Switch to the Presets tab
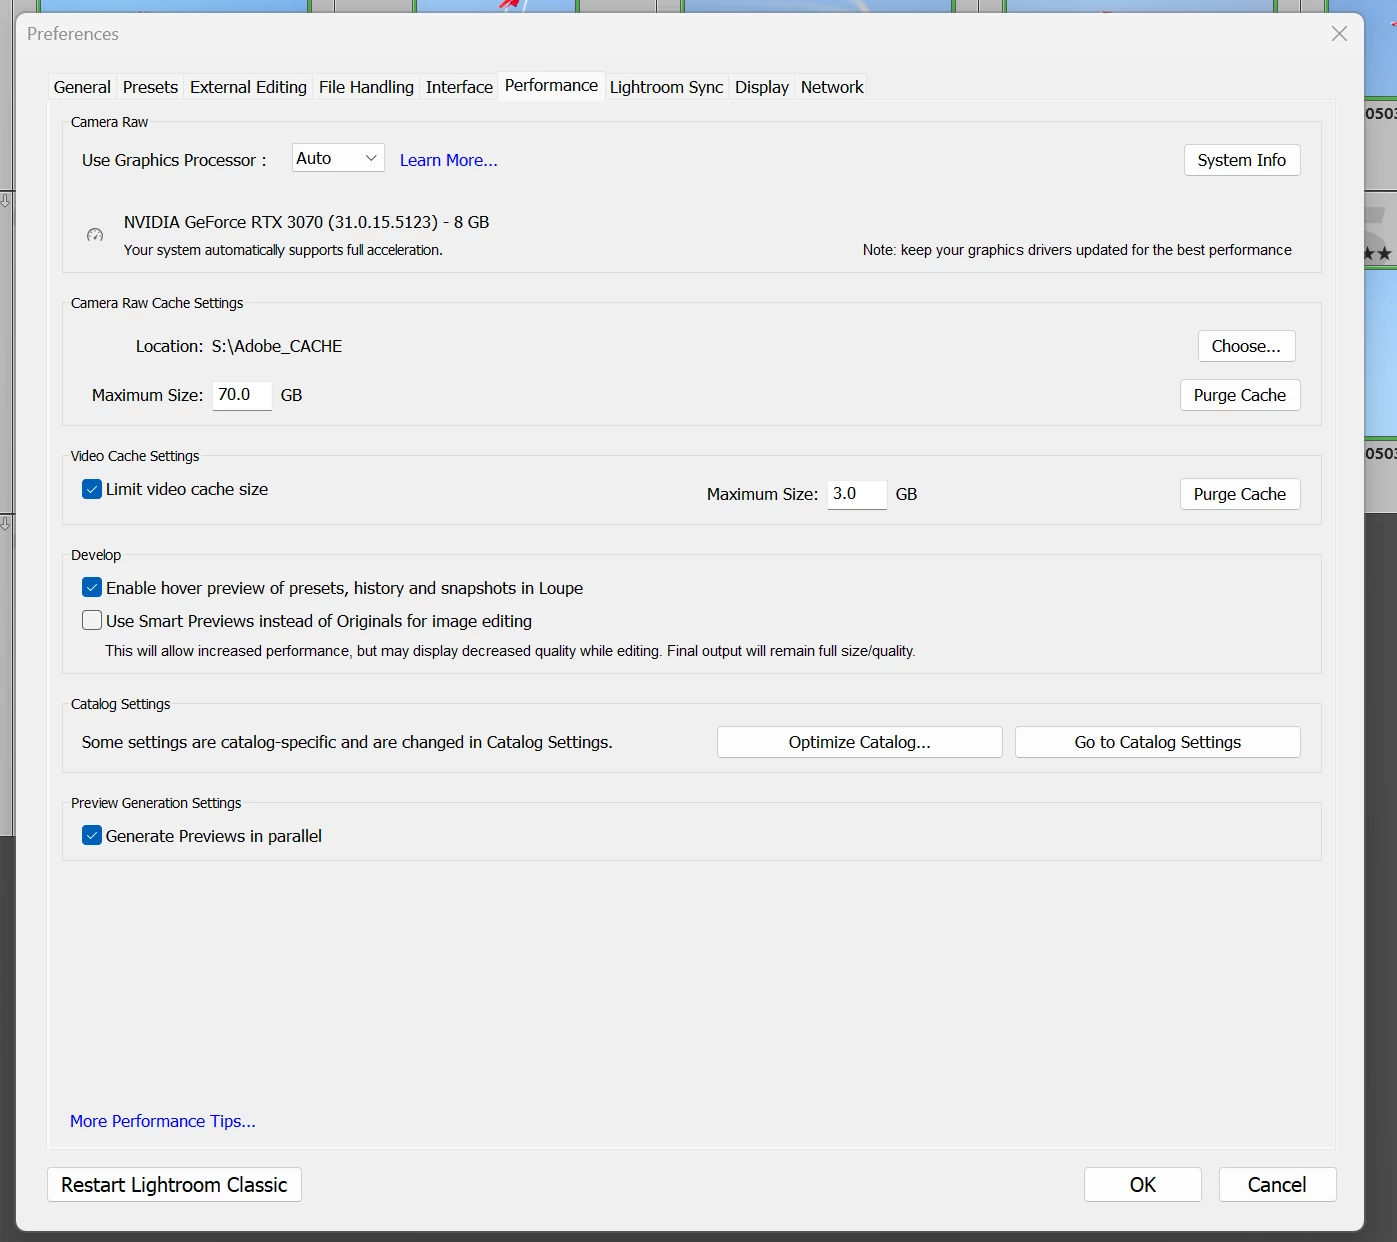Screen dimensions: 1397x1242 pos(150,87)
